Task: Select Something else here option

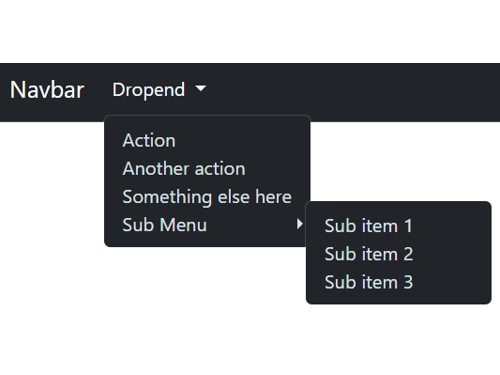Action: (207, 197)
